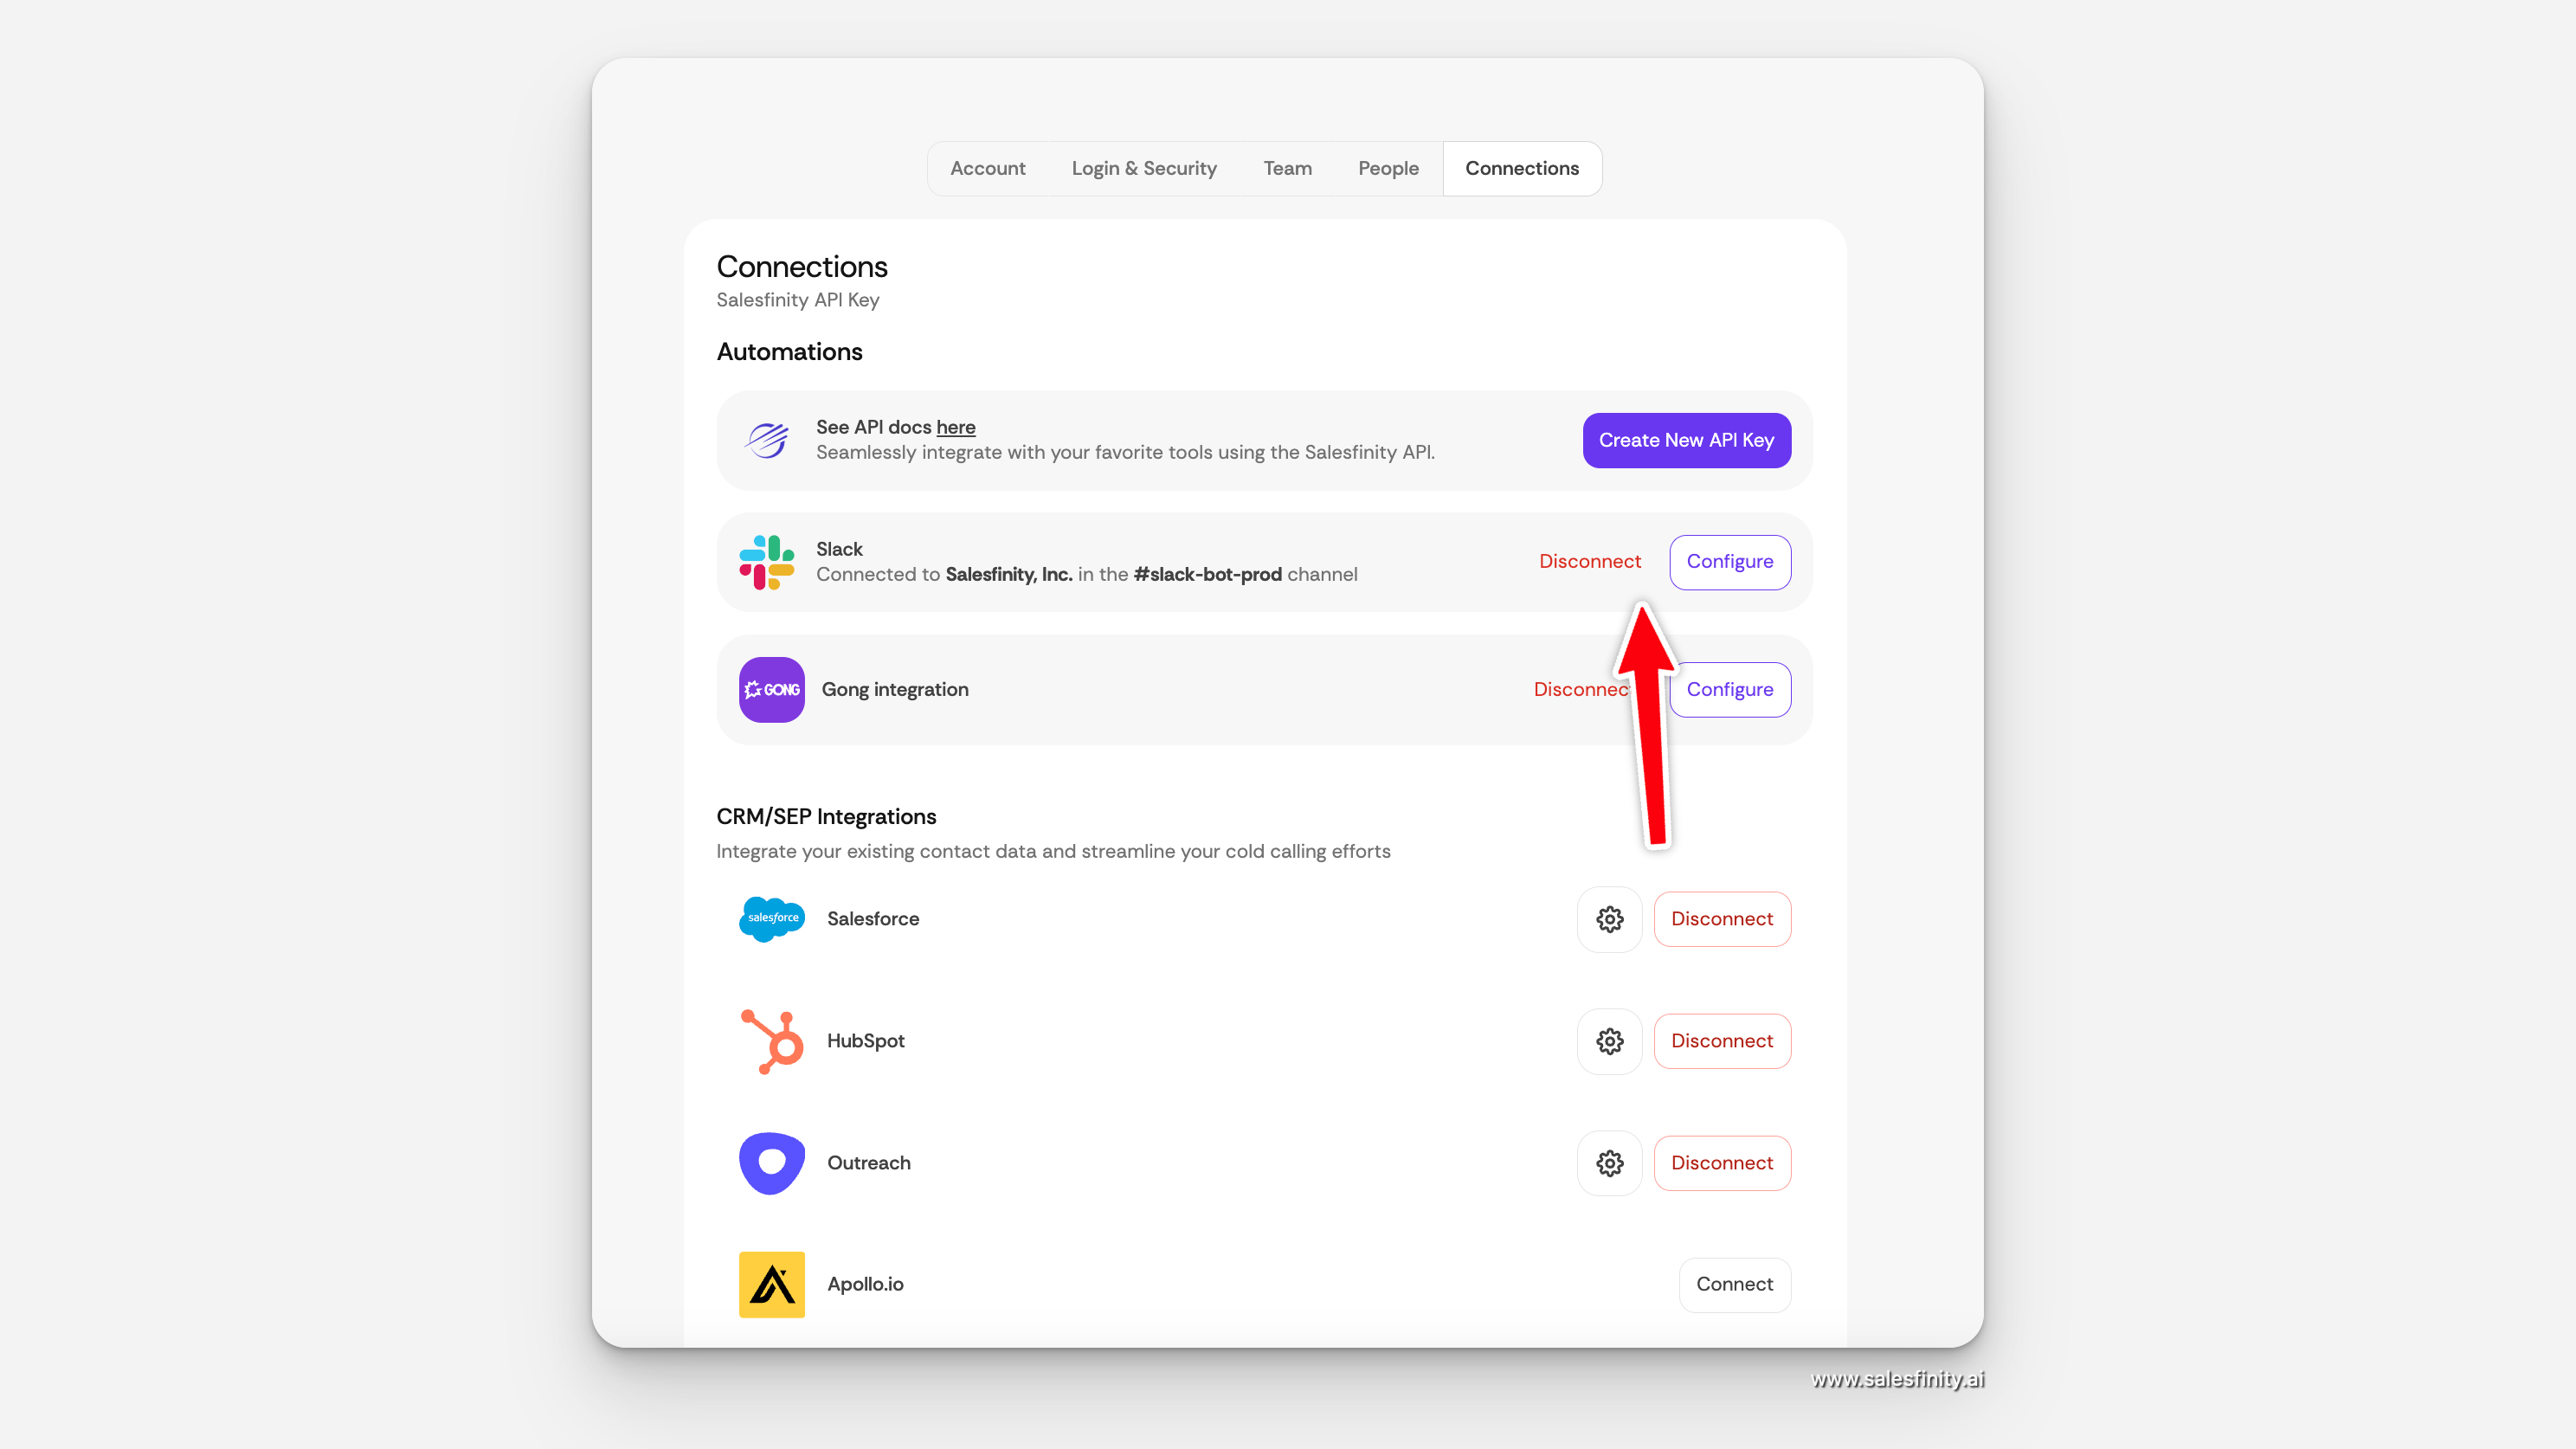Go to the Team tab
Image resolution: width=2576 pixels, height=1449 pixels.
[x=1287, y=168]
